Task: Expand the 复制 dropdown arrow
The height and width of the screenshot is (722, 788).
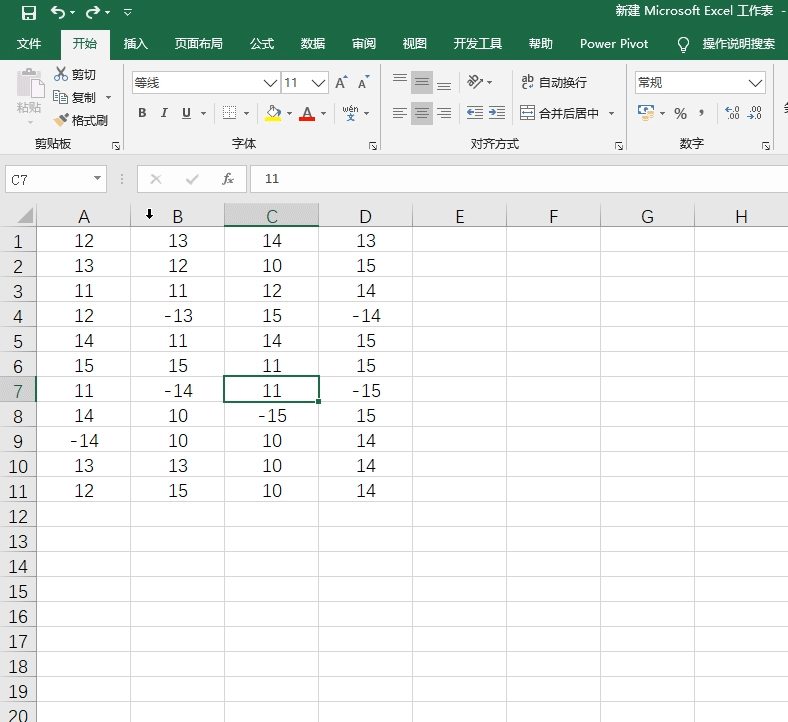Action: tap(108, 97)
